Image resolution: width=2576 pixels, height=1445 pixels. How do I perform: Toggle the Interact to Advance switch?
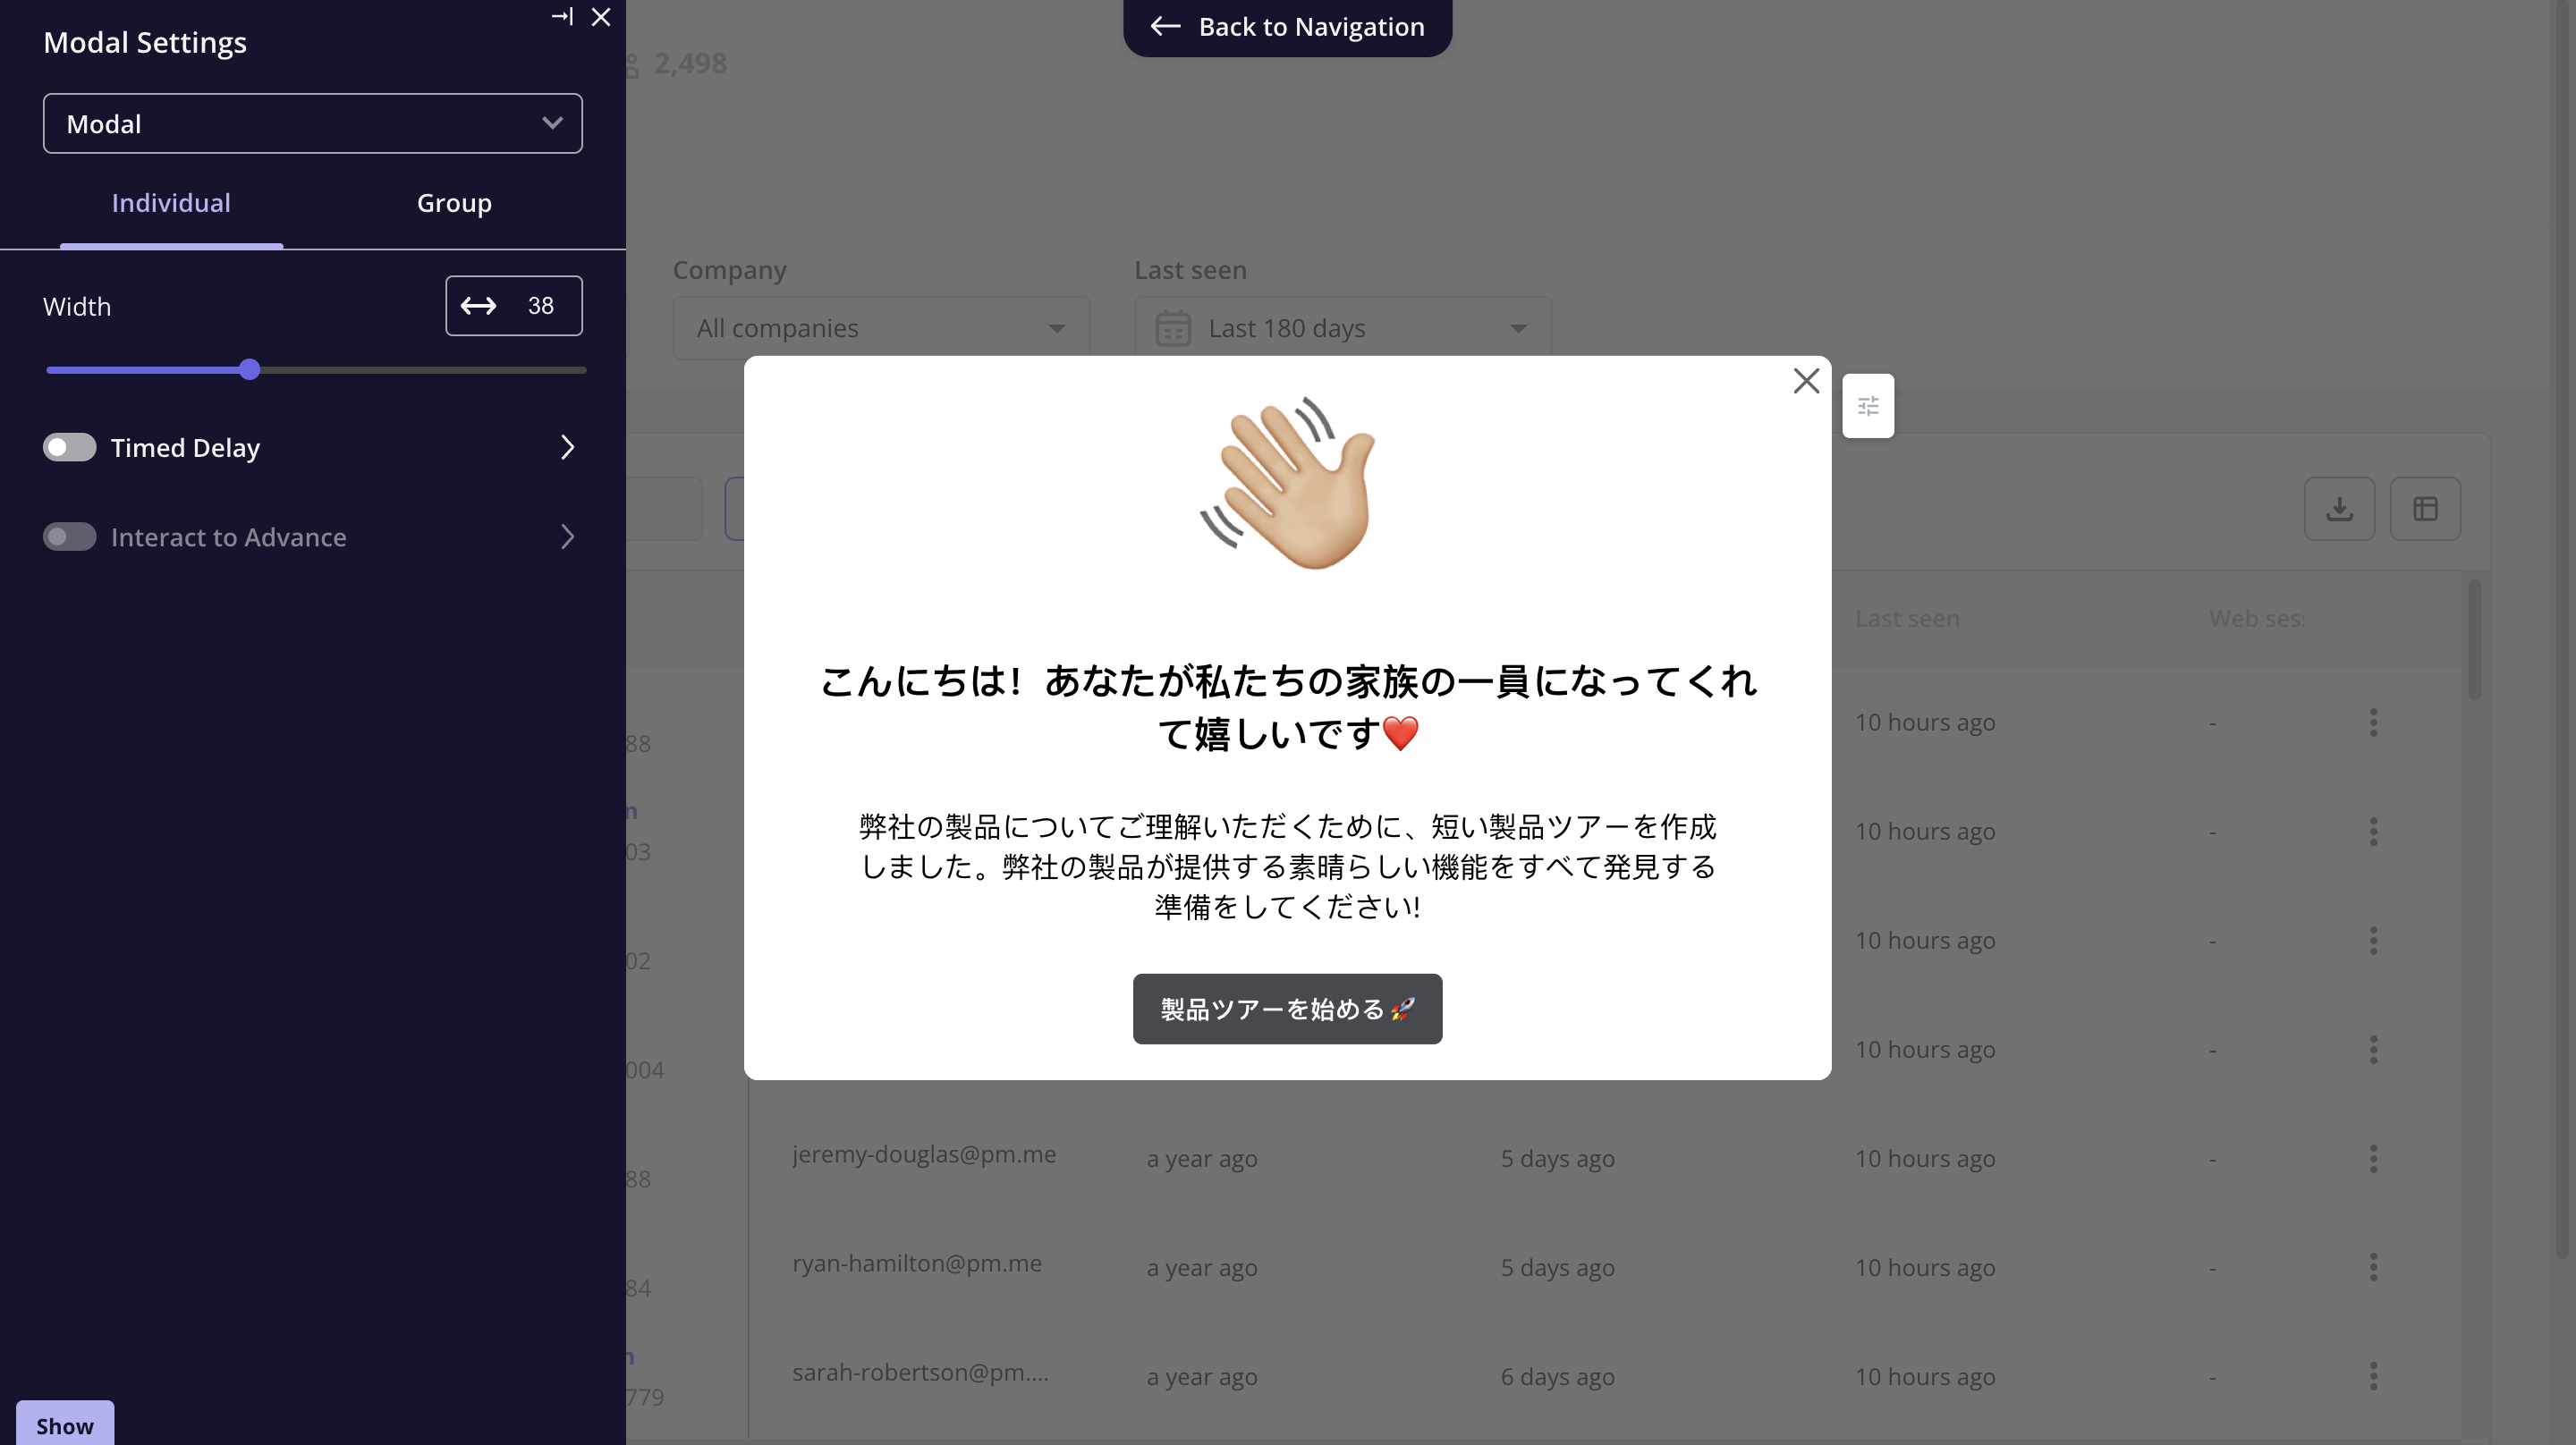click(x=69, y=536)
